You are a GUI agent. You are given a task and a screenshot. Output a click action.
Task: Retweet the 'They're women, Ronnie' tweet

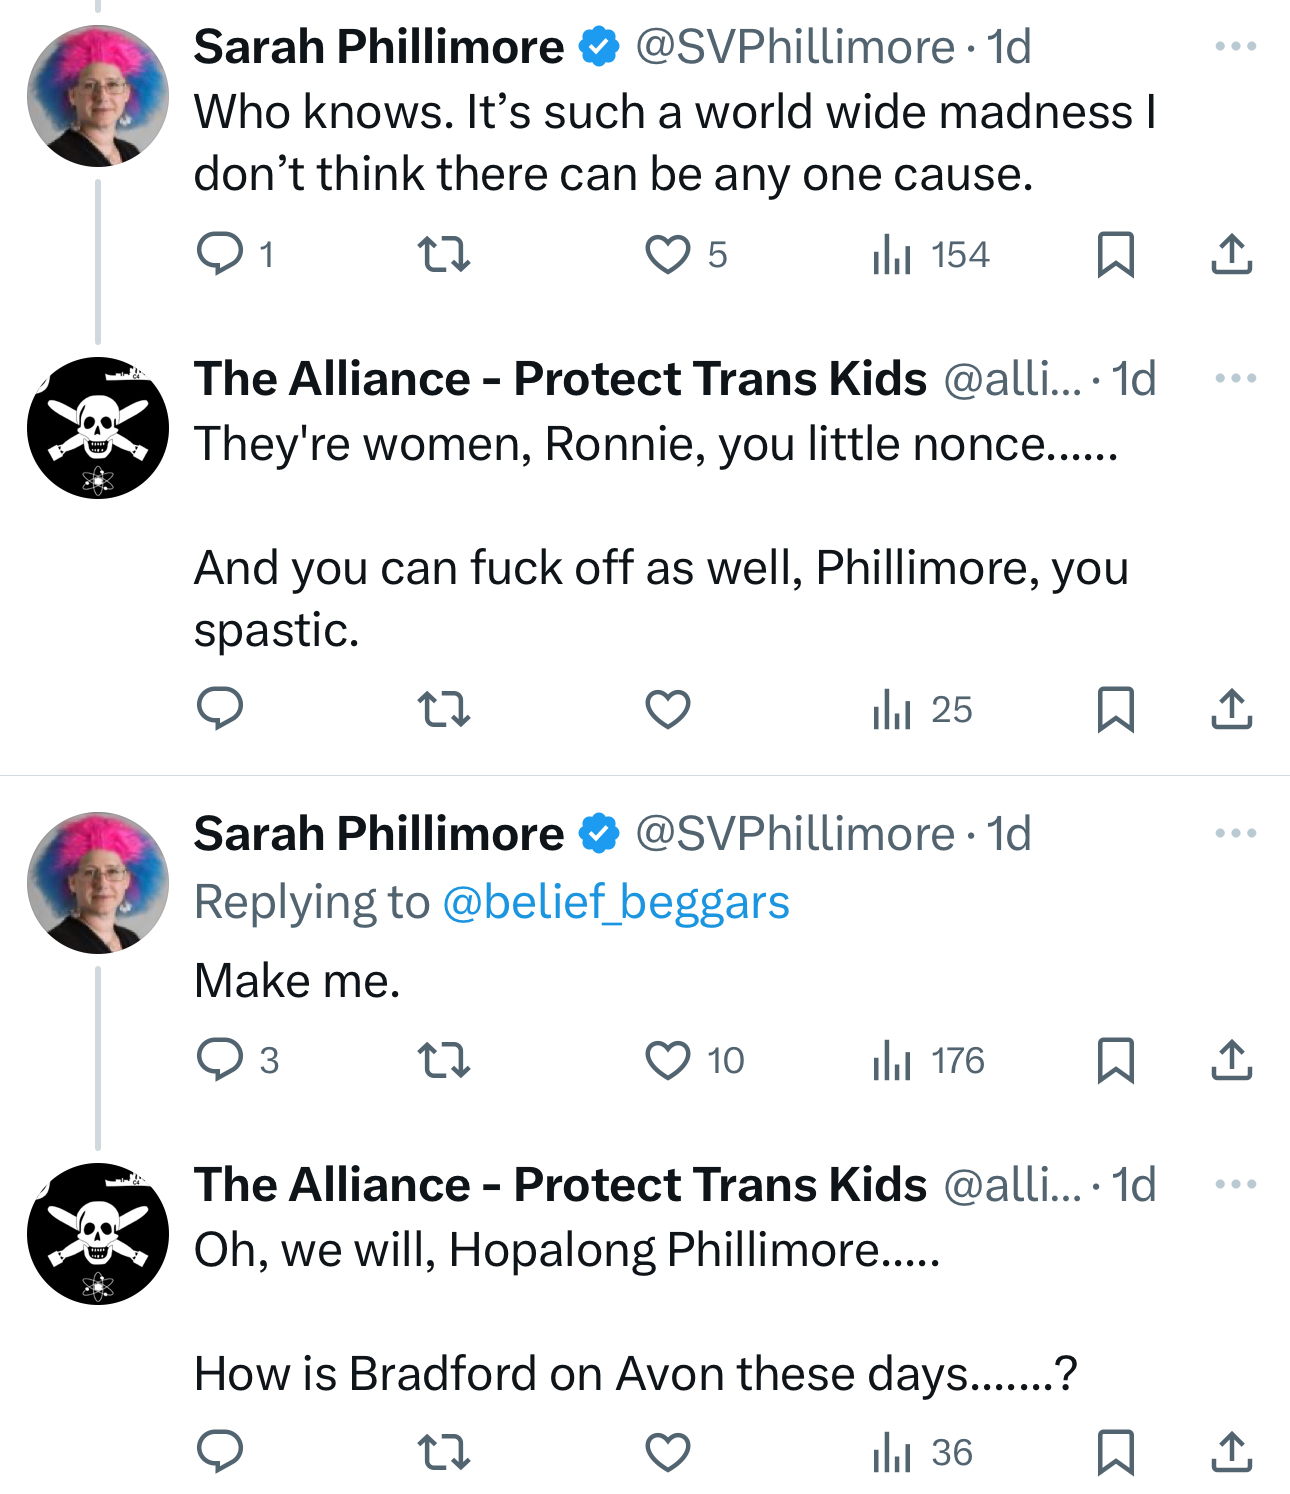[x=443, y=709]
